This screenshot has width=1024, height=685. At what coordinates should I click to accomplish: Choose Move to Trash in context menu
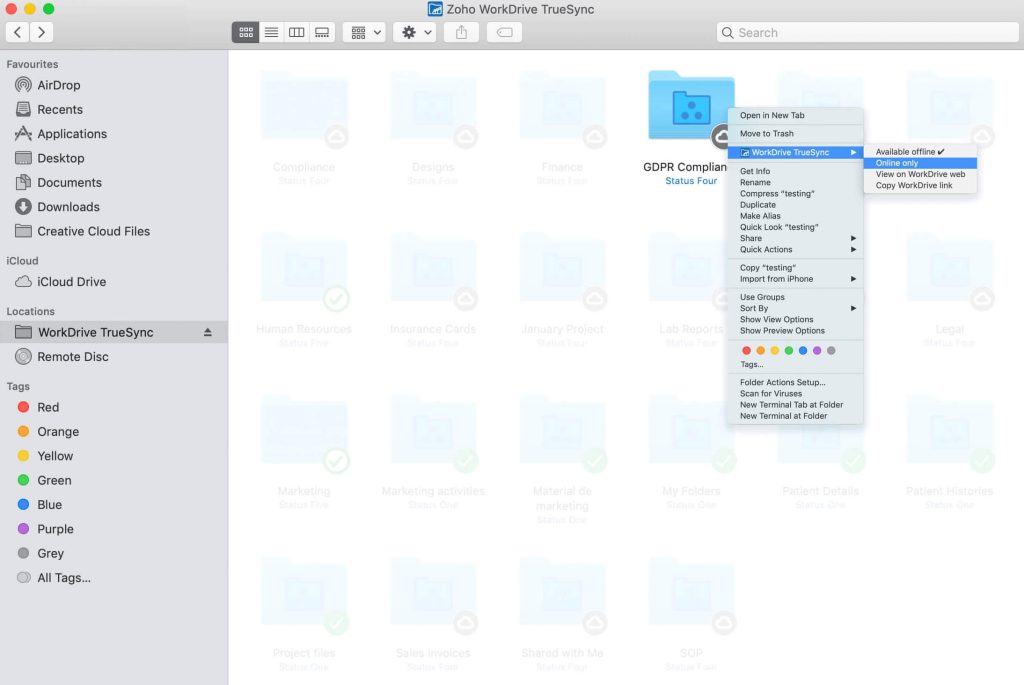[767, 134]
